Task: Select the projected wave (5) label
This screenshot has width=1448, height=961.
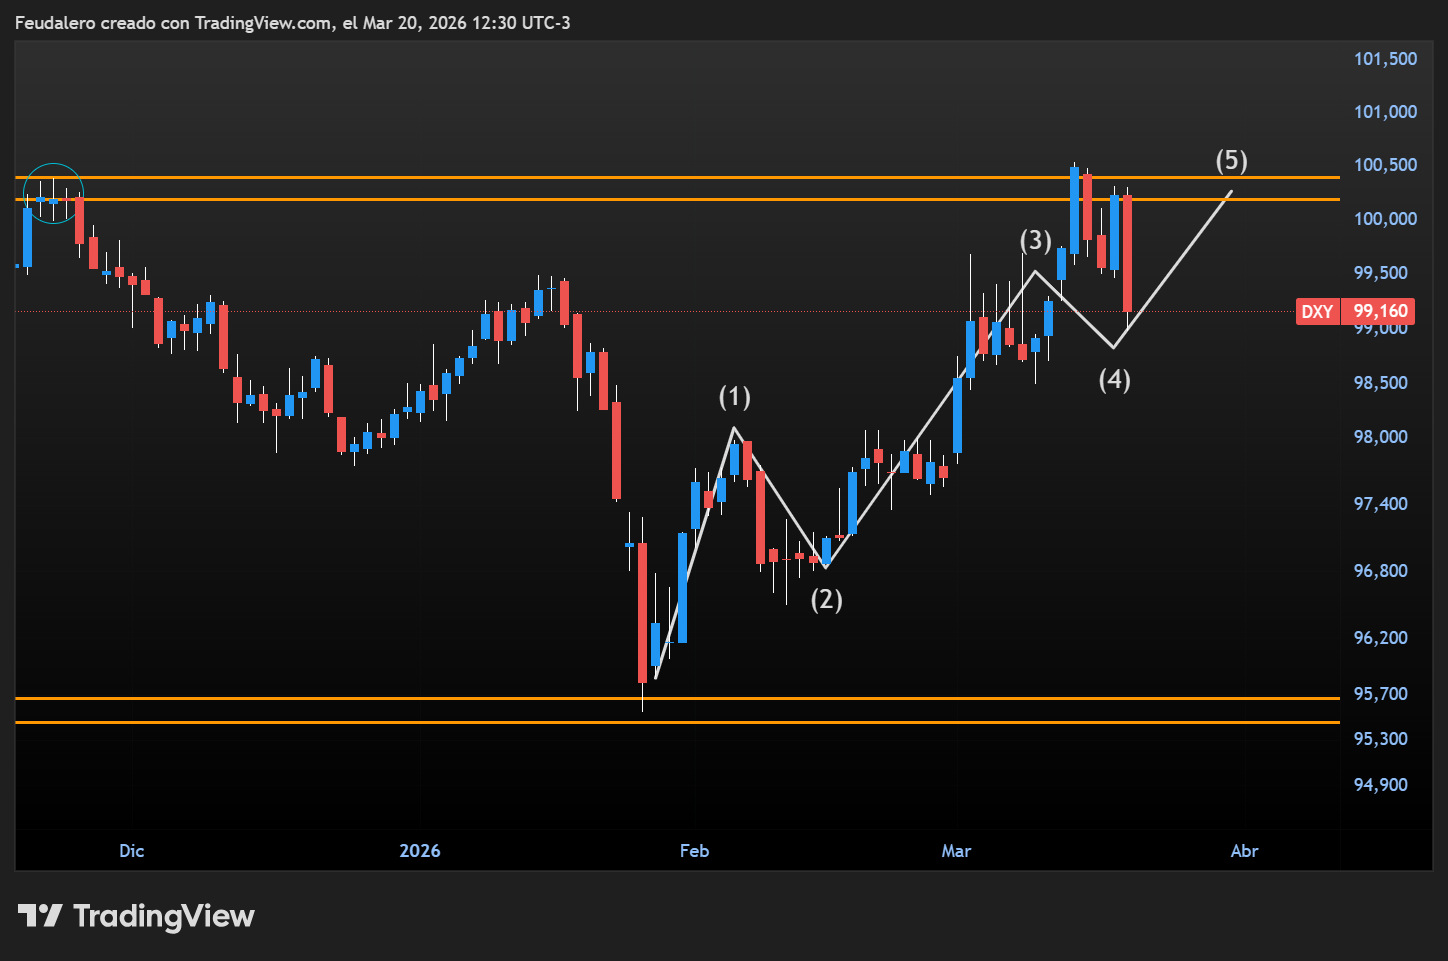Action: click(x=1231, y=160)
